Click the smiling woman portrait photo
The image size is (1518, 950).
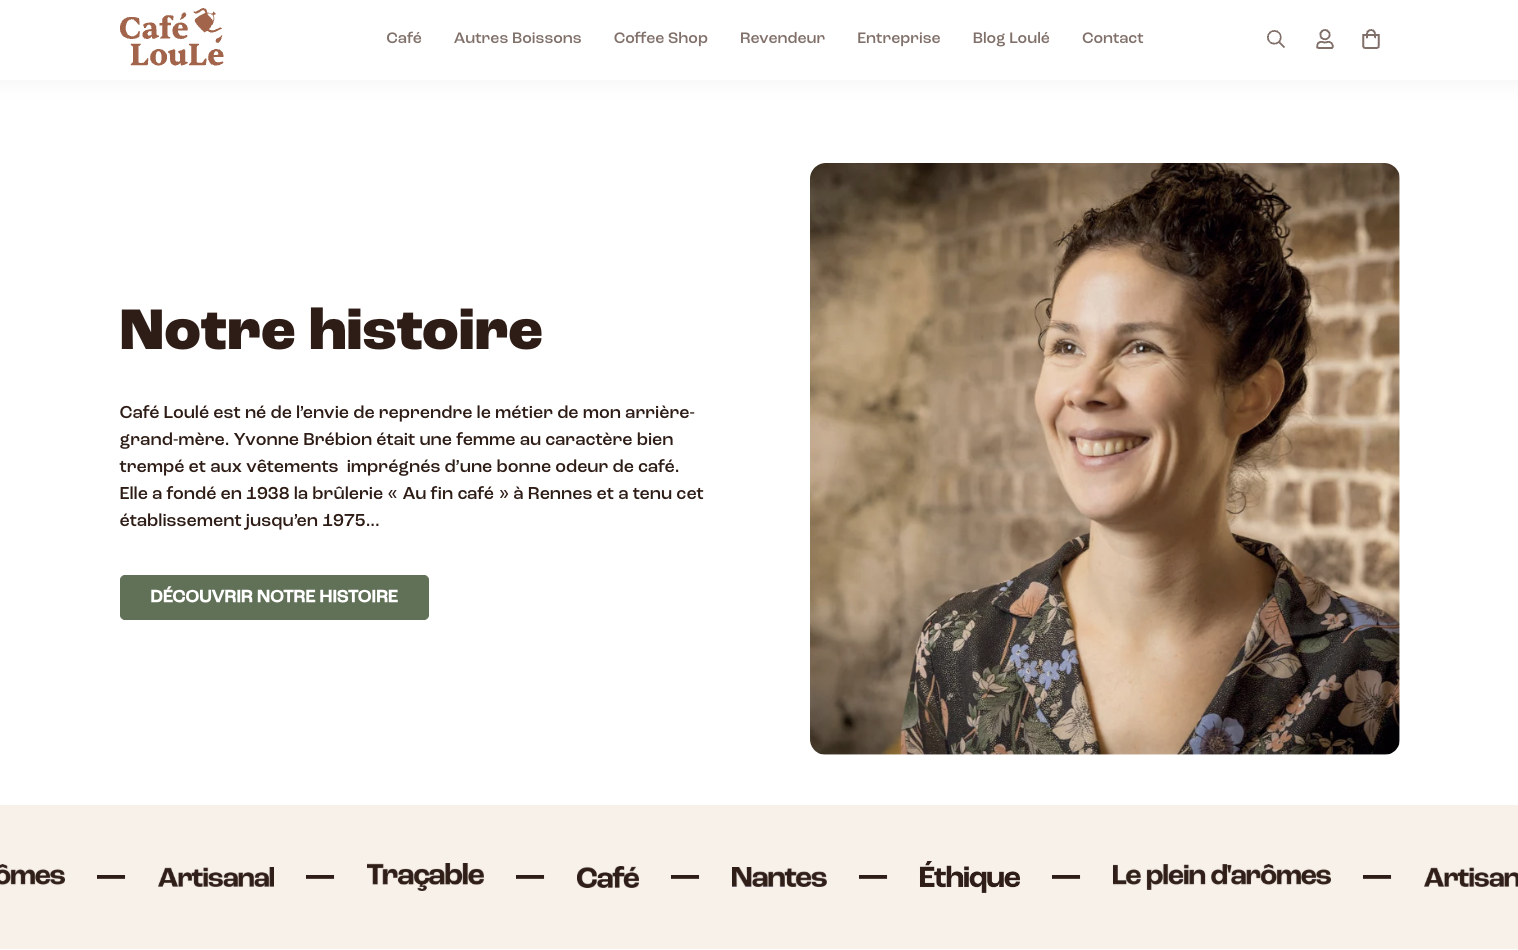point(1104,459)
